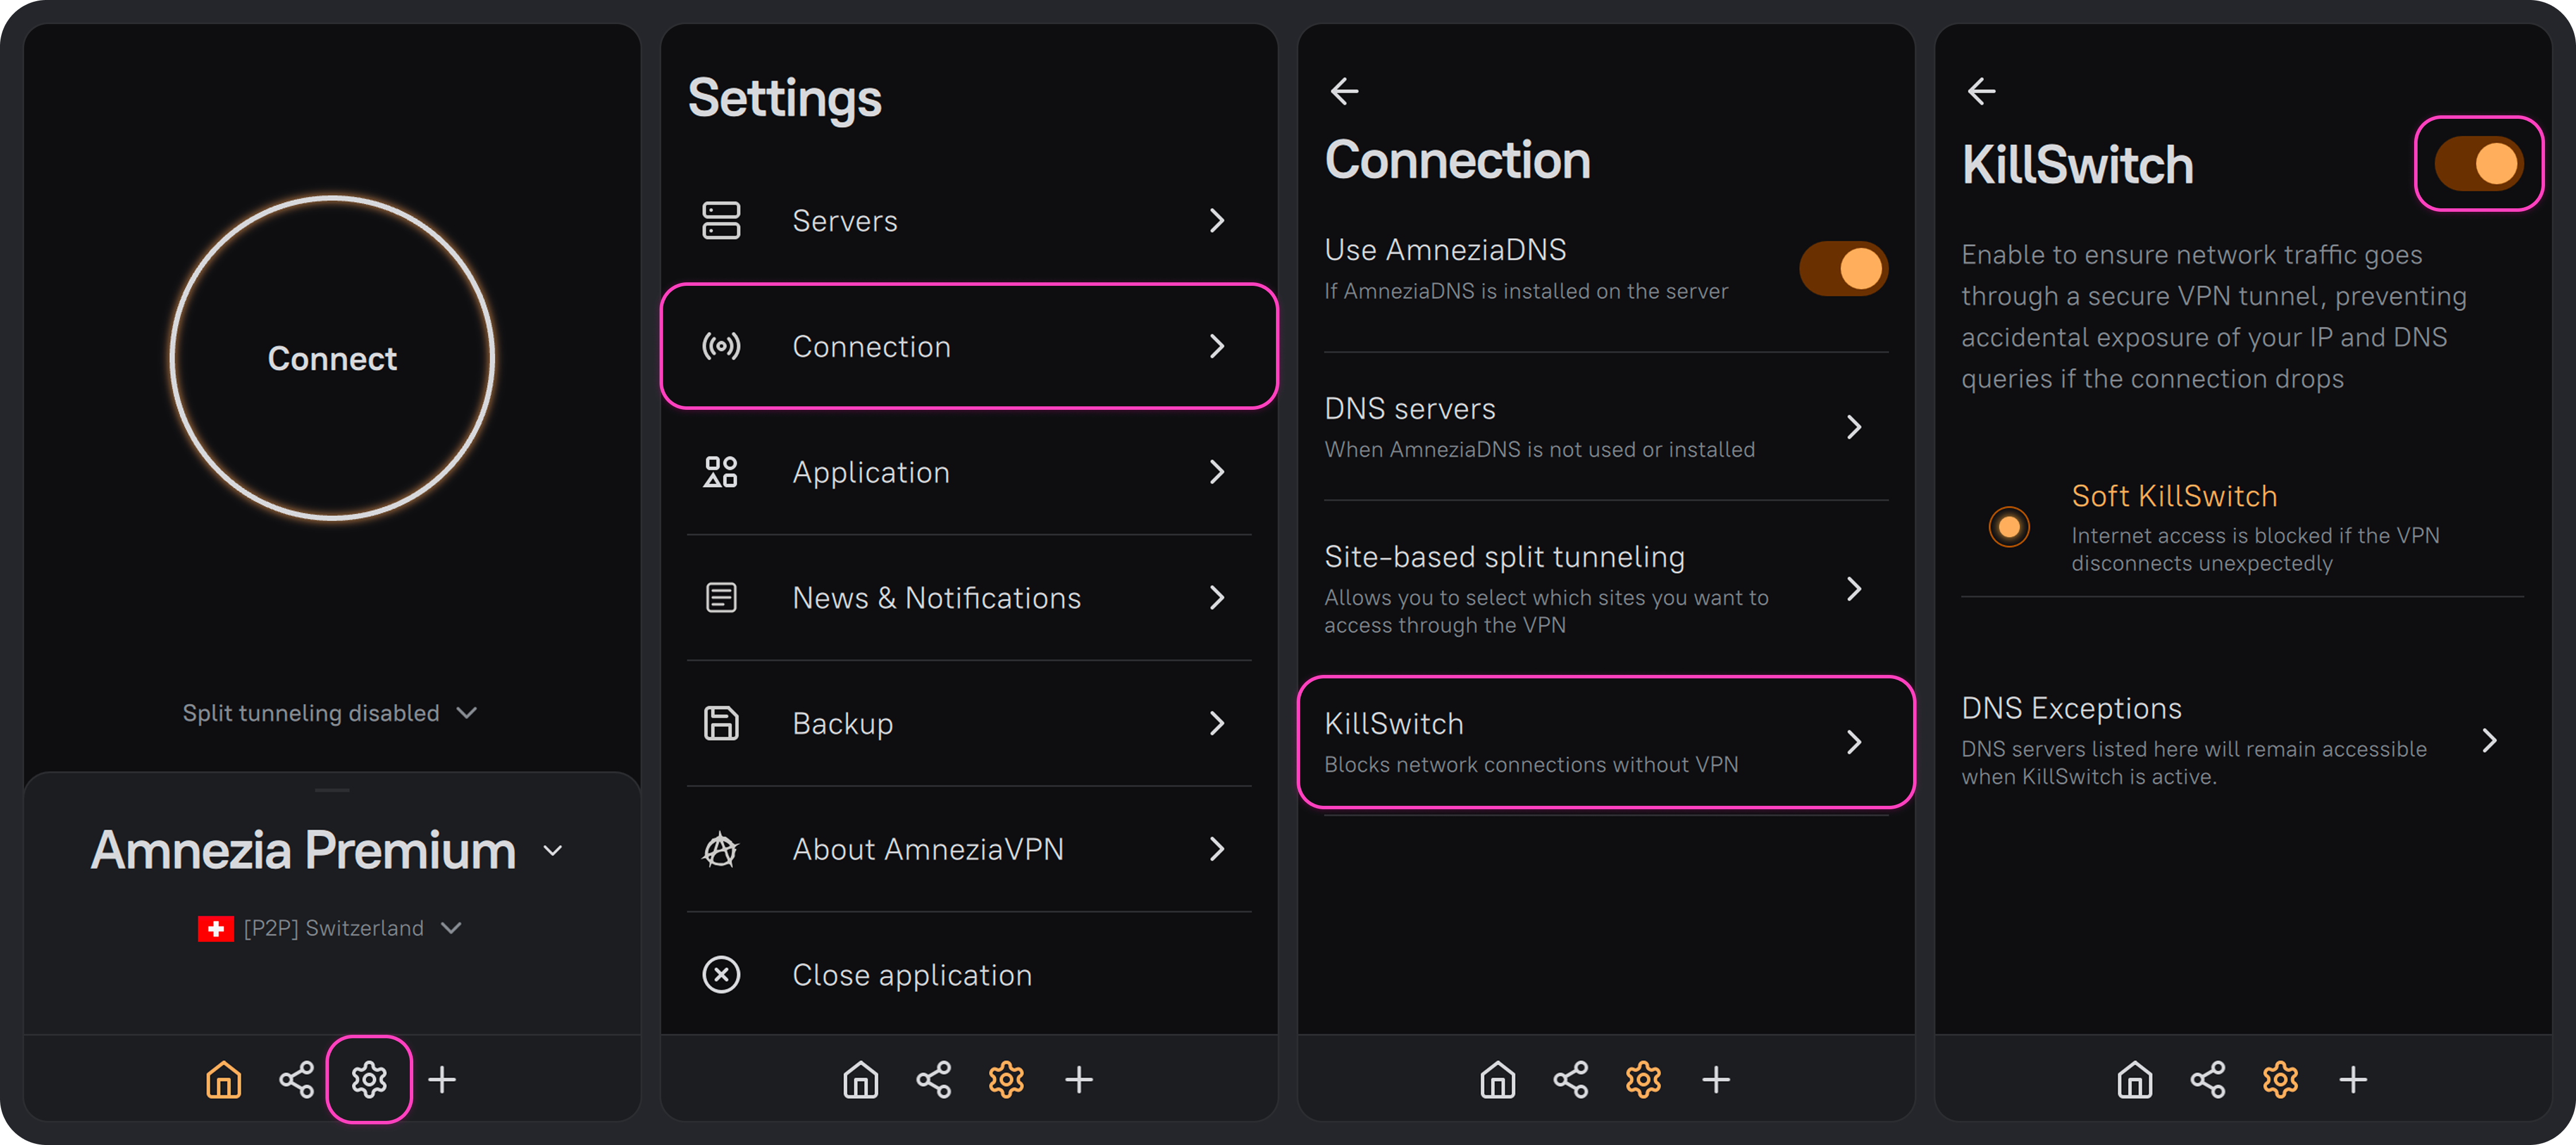Image resolution: width=2576 pixels, height=1145 pixels.
Task: Tap plus icon in the Settings screen nav bar
Action: (1079, 1079)
